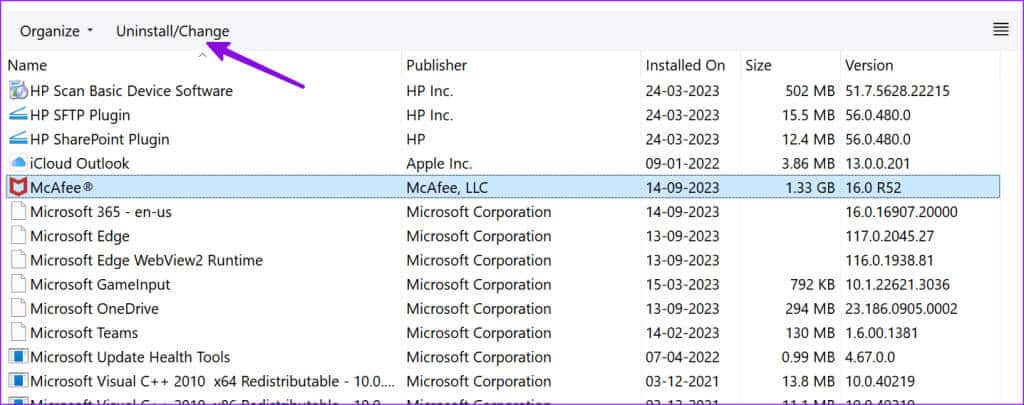Screen dimensions: 1024x405
Task: Click the Microsoft OneDrive file icon
Action: coord(19,308)
